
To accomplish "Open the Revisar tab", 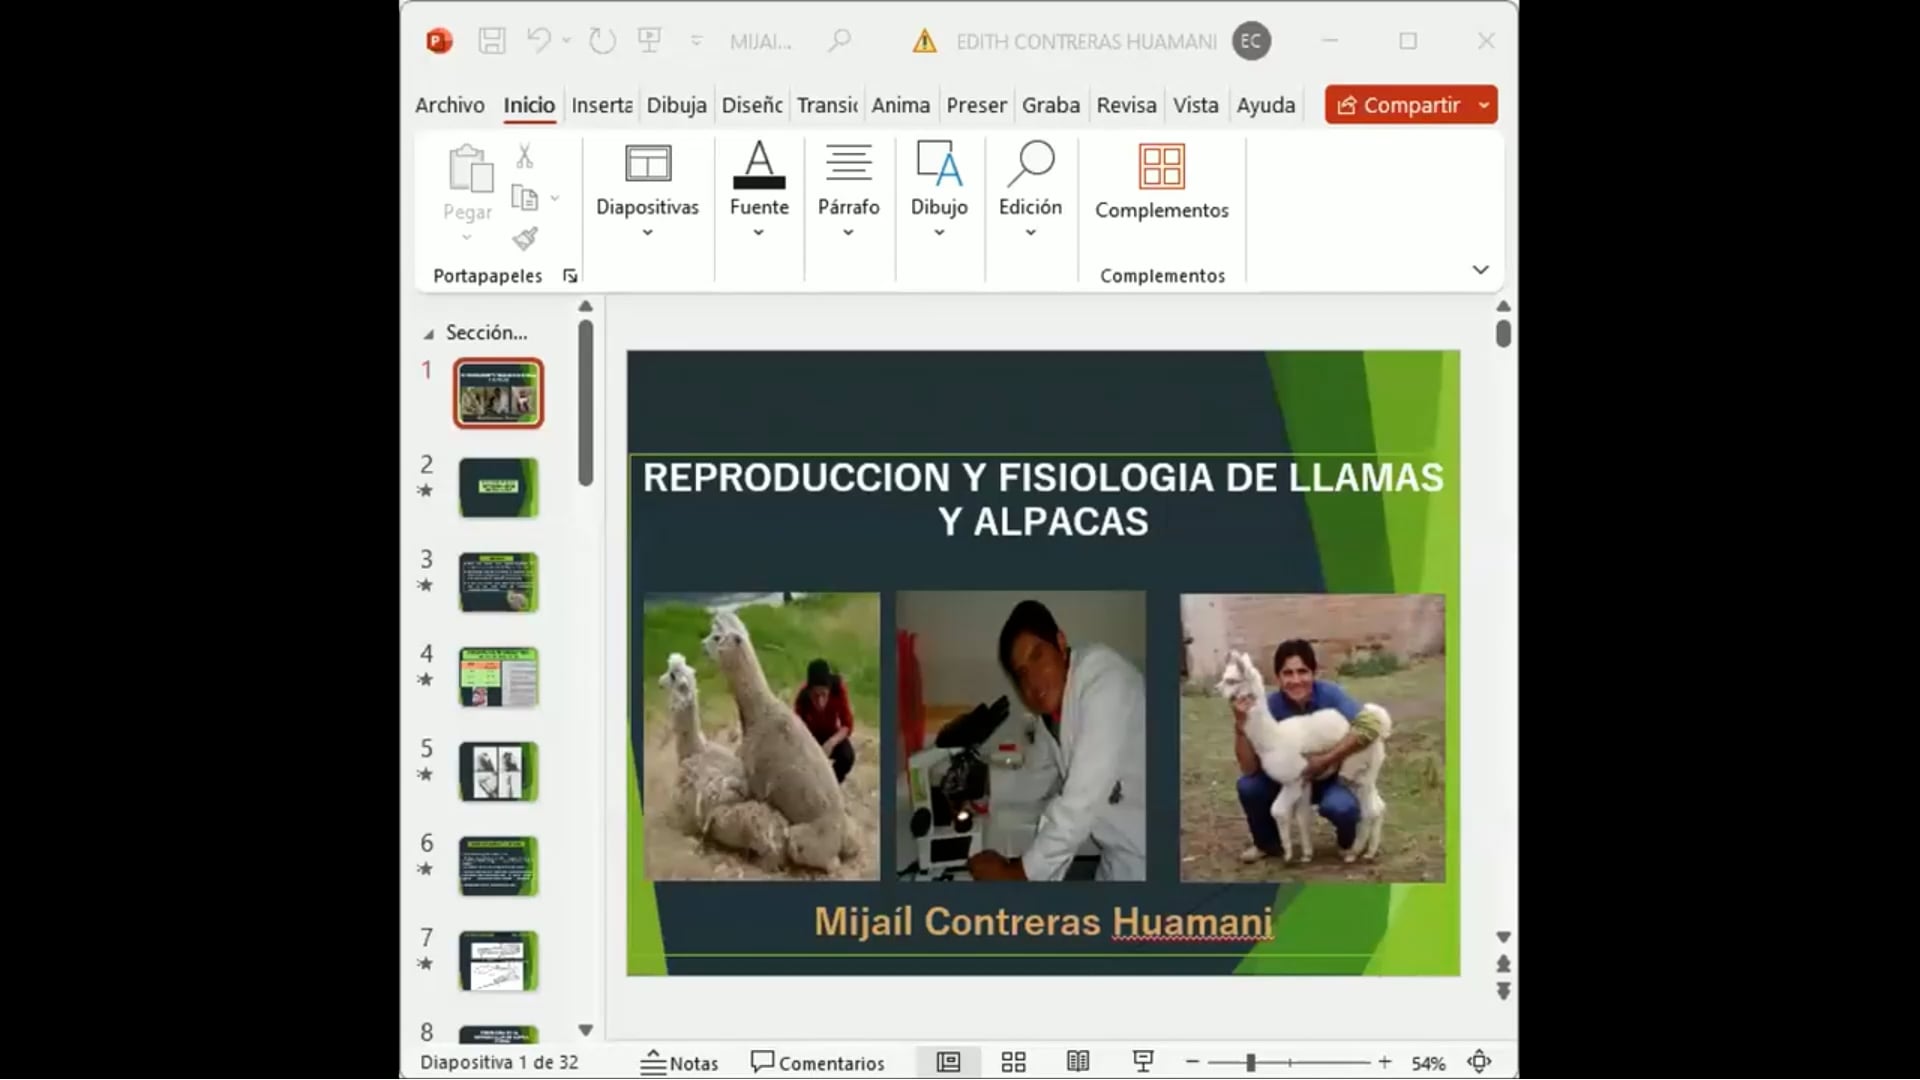I will coord(1126,105).
